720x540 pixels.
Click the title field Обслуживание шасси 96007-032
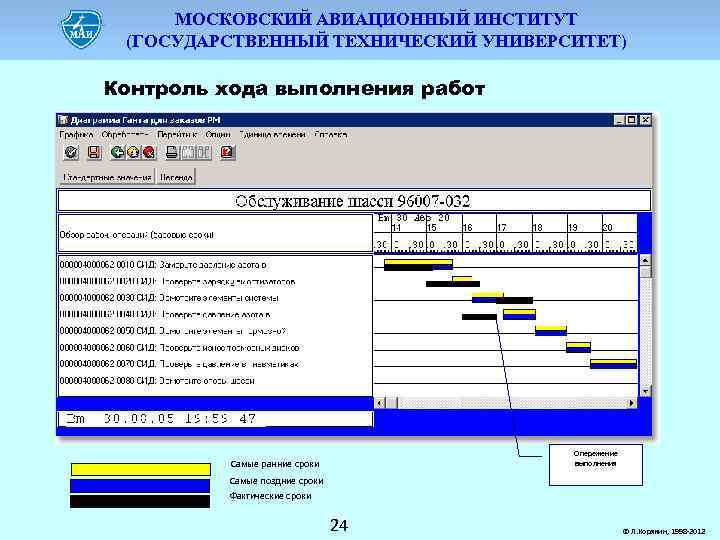[354, 201]
